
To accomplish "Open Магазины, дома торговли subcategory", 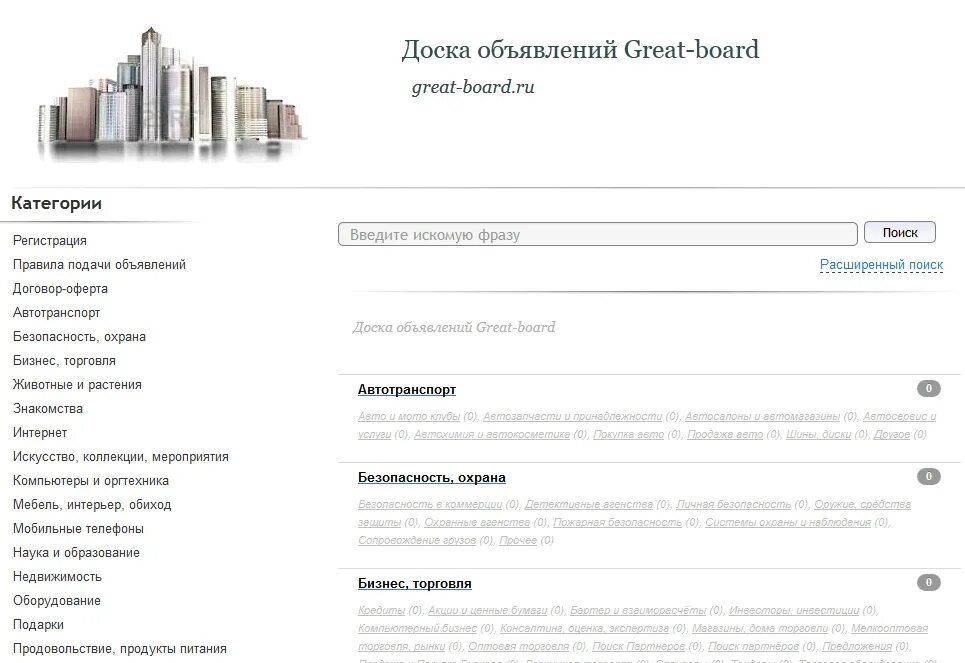I will coord(760,629).
